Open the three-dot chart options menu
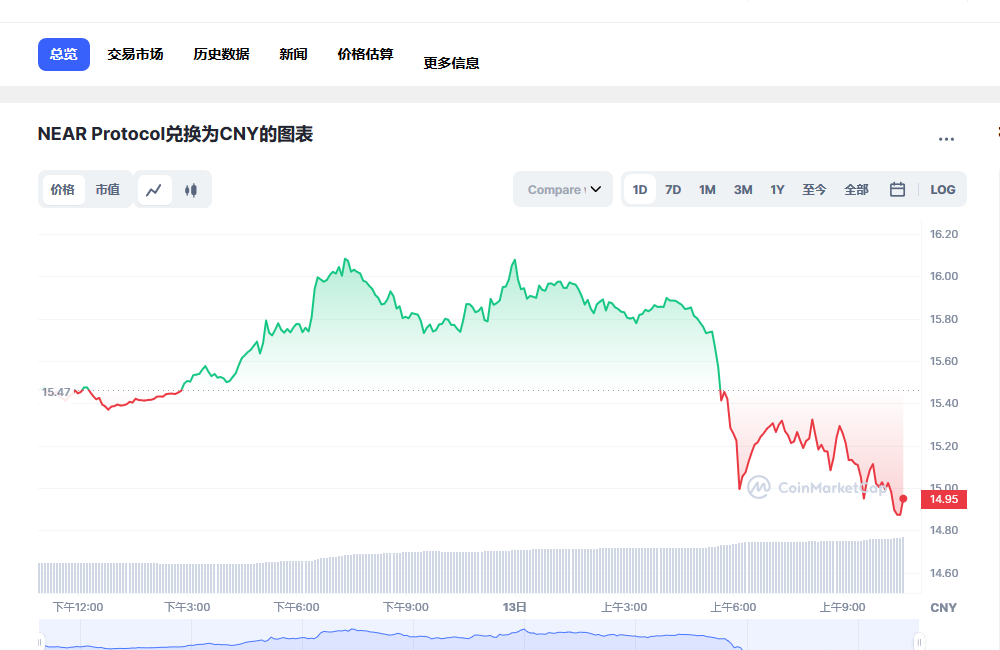 [946, 138]
